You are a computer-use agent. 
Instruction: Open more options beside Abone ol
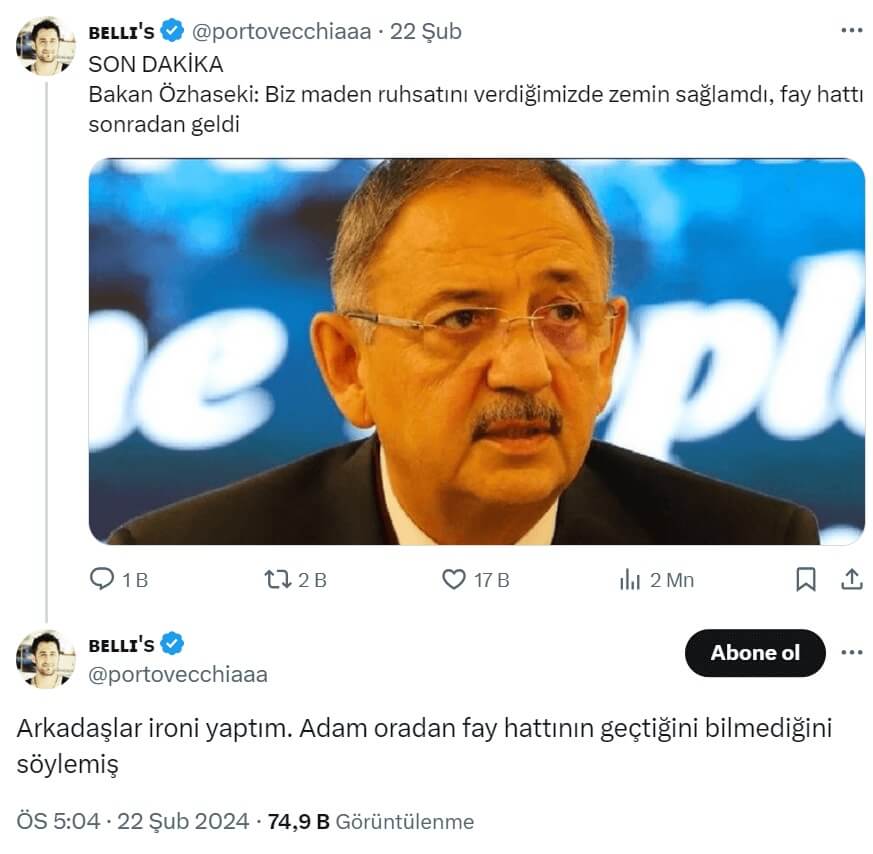tap(851, 653)
